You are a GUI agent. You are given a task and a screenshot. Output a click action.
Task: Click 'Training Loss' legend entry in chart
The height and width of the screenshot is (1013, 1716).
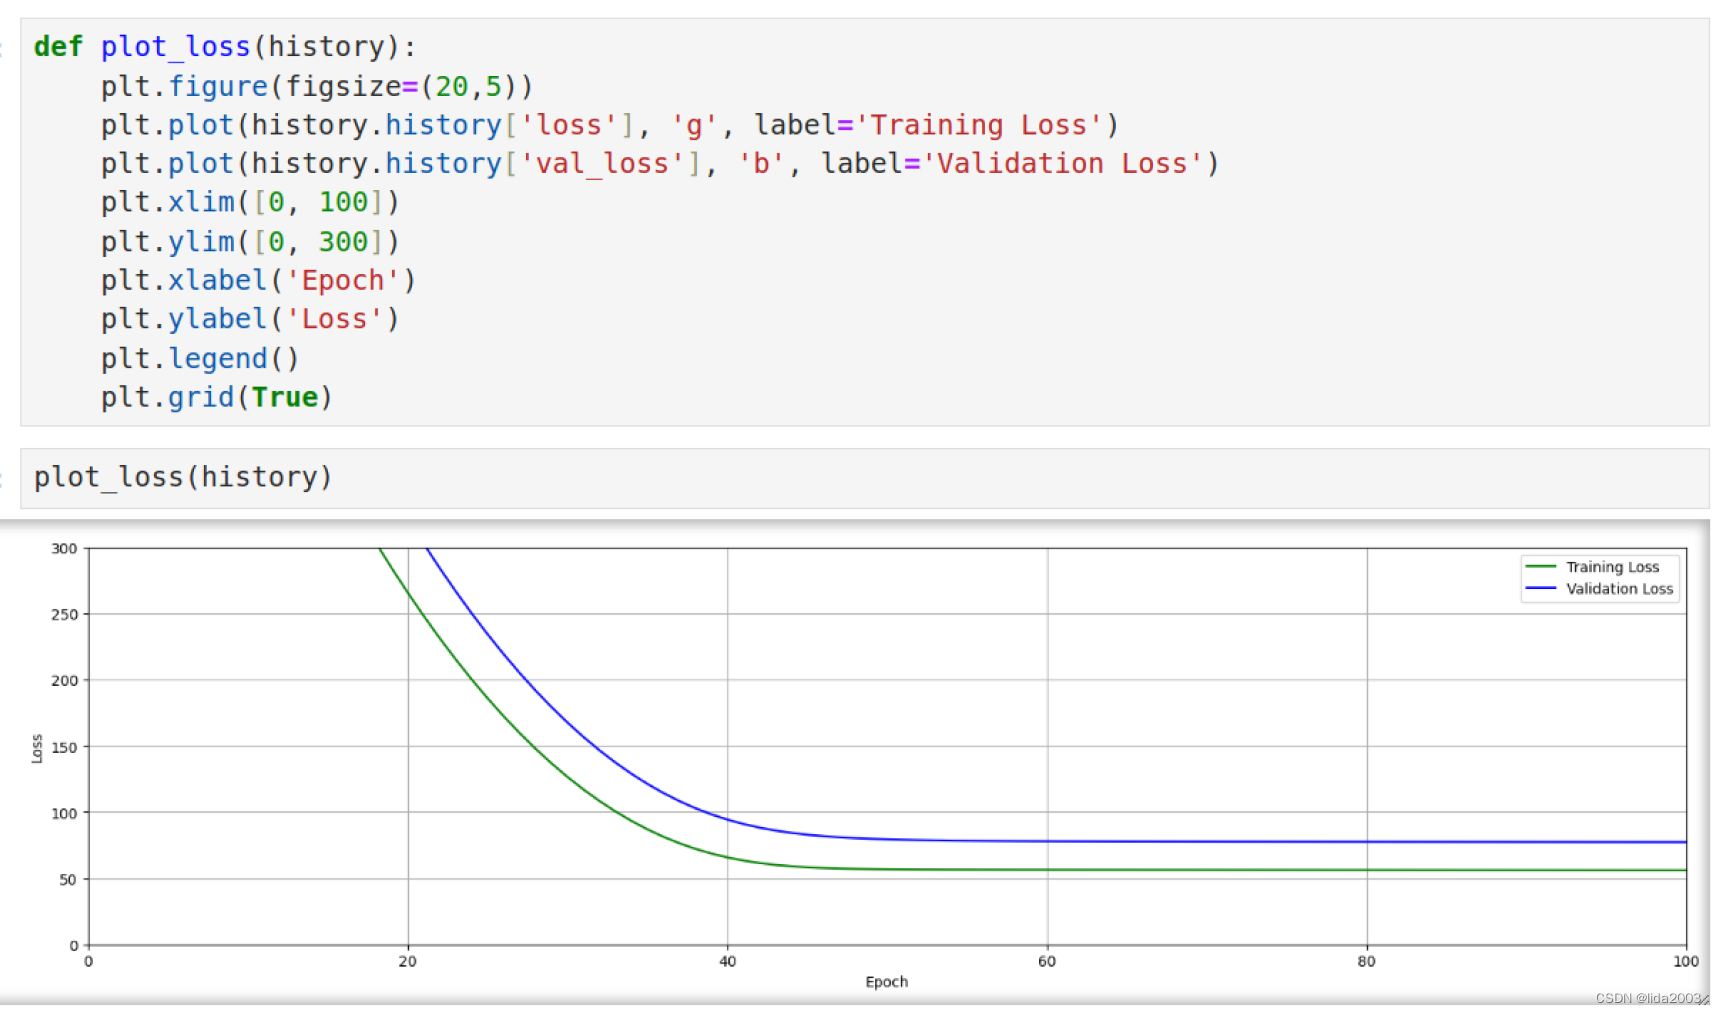point(1592,567)
